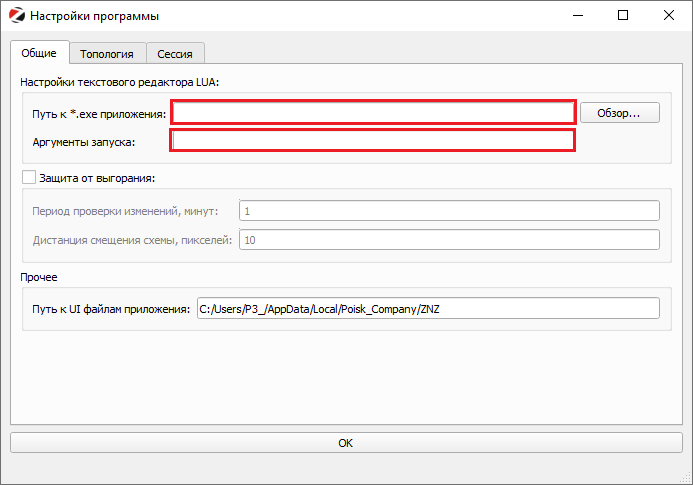The height and width of the screenshot is (485, 693).
Task: Click the Настройки программы title bar text
Action: click(x=94, y=16)
